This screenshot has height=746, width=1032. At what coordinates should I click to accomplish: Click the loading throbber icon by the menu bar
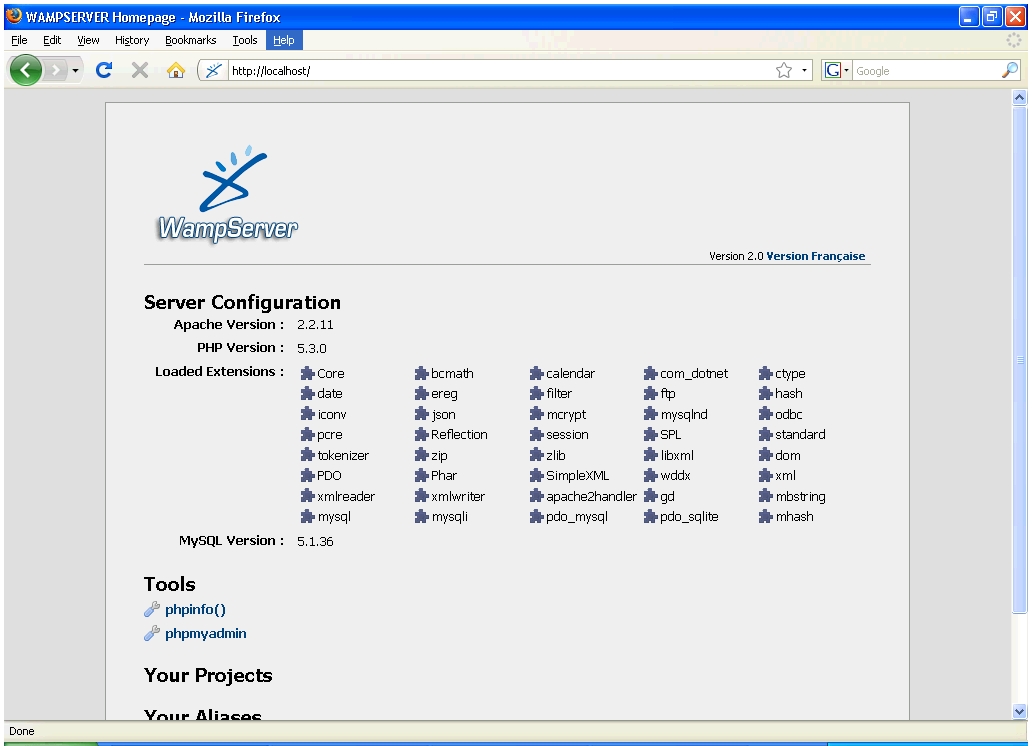click(x=1014, y=40)
